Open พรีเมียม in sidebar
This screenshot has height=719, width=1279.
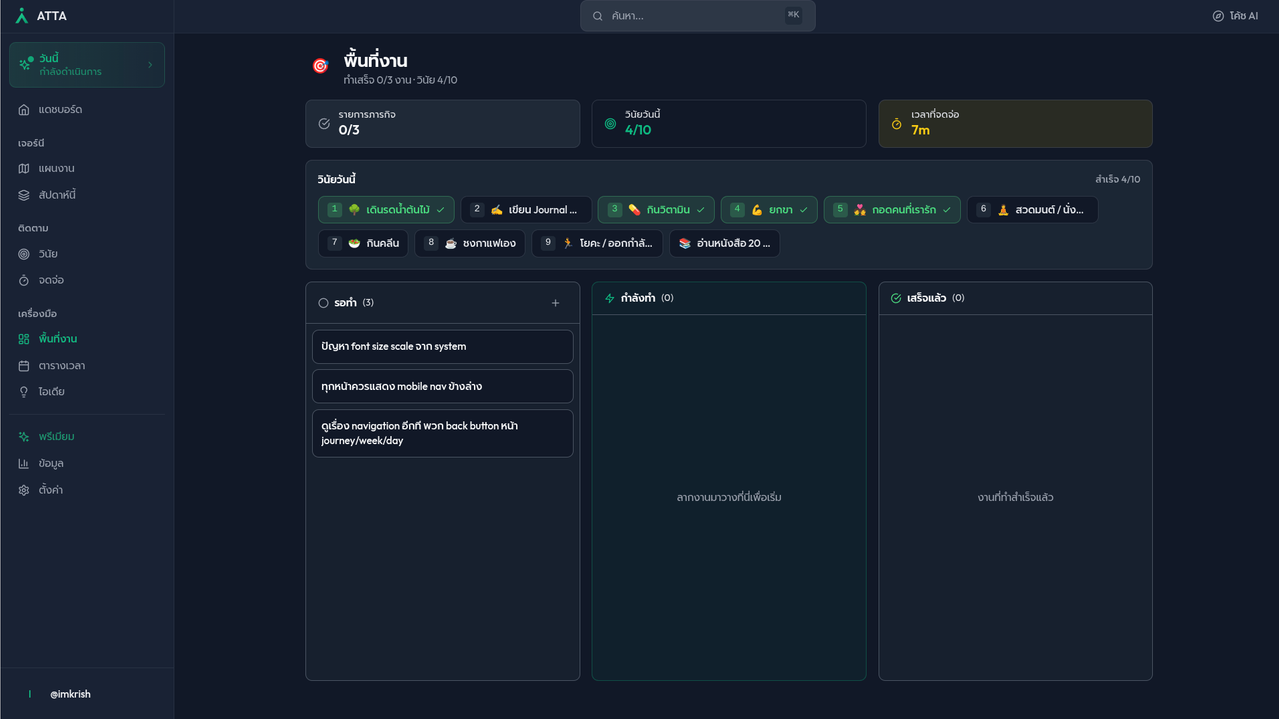coord(87,437)
